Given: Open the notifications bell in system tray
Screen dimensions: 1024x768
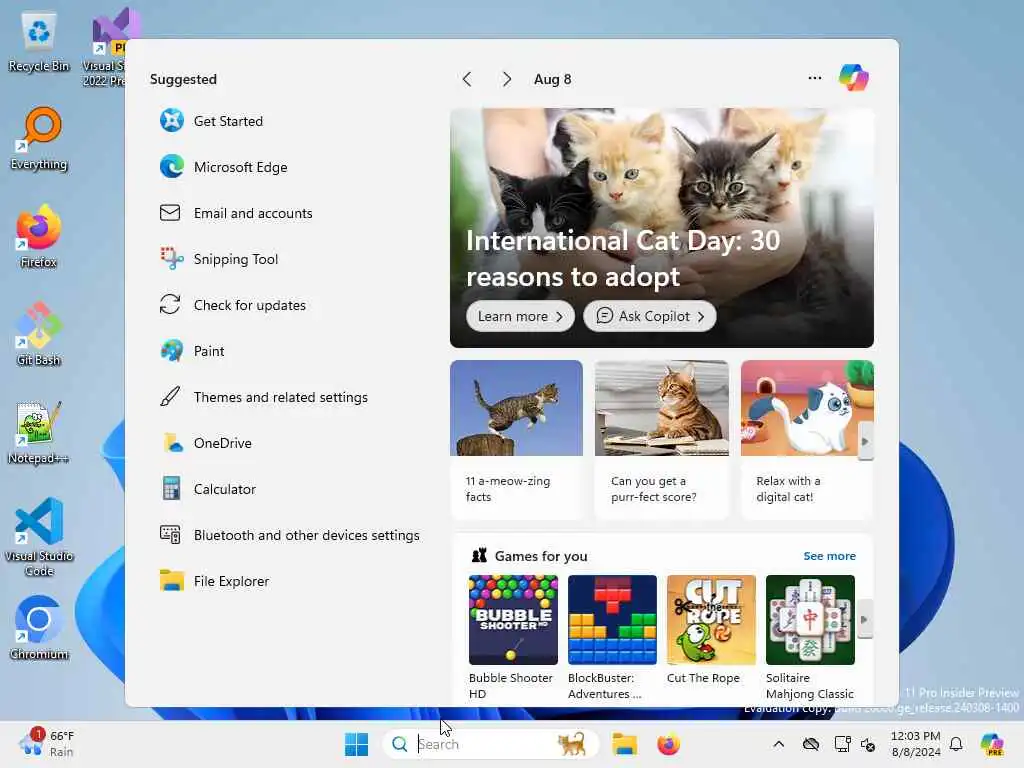Looking at the screenshot, I should pyautogui.click(x=956, y=744).
